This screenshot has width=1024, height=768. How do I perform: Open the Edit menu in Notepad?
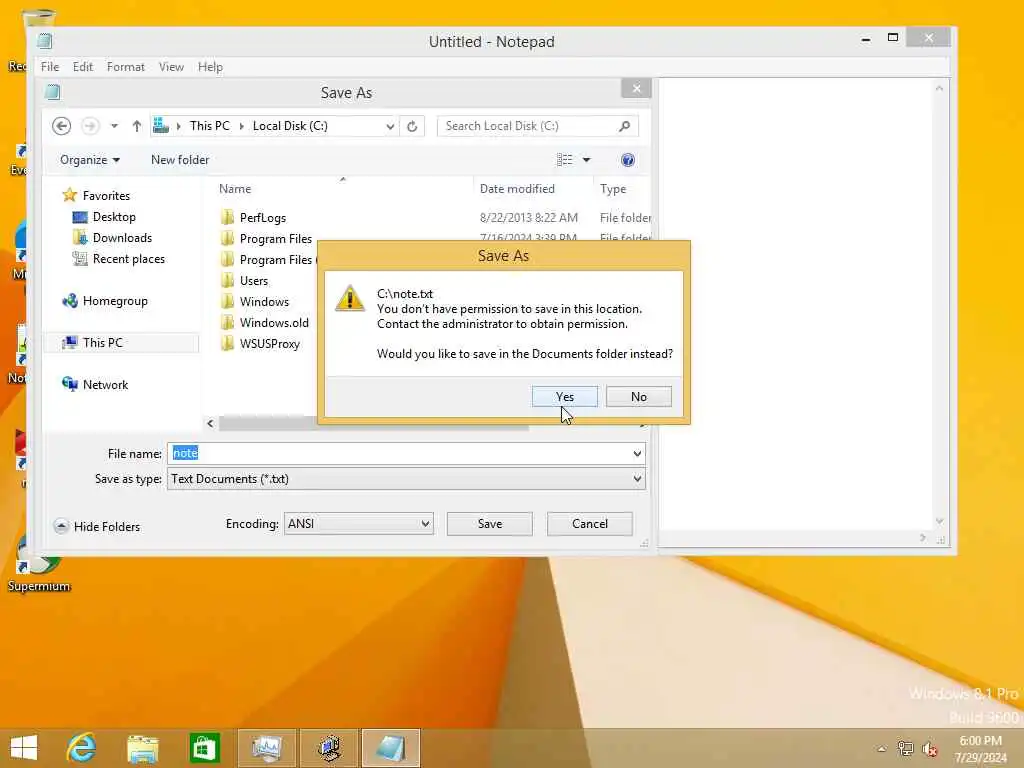click(x=82, y=67)
